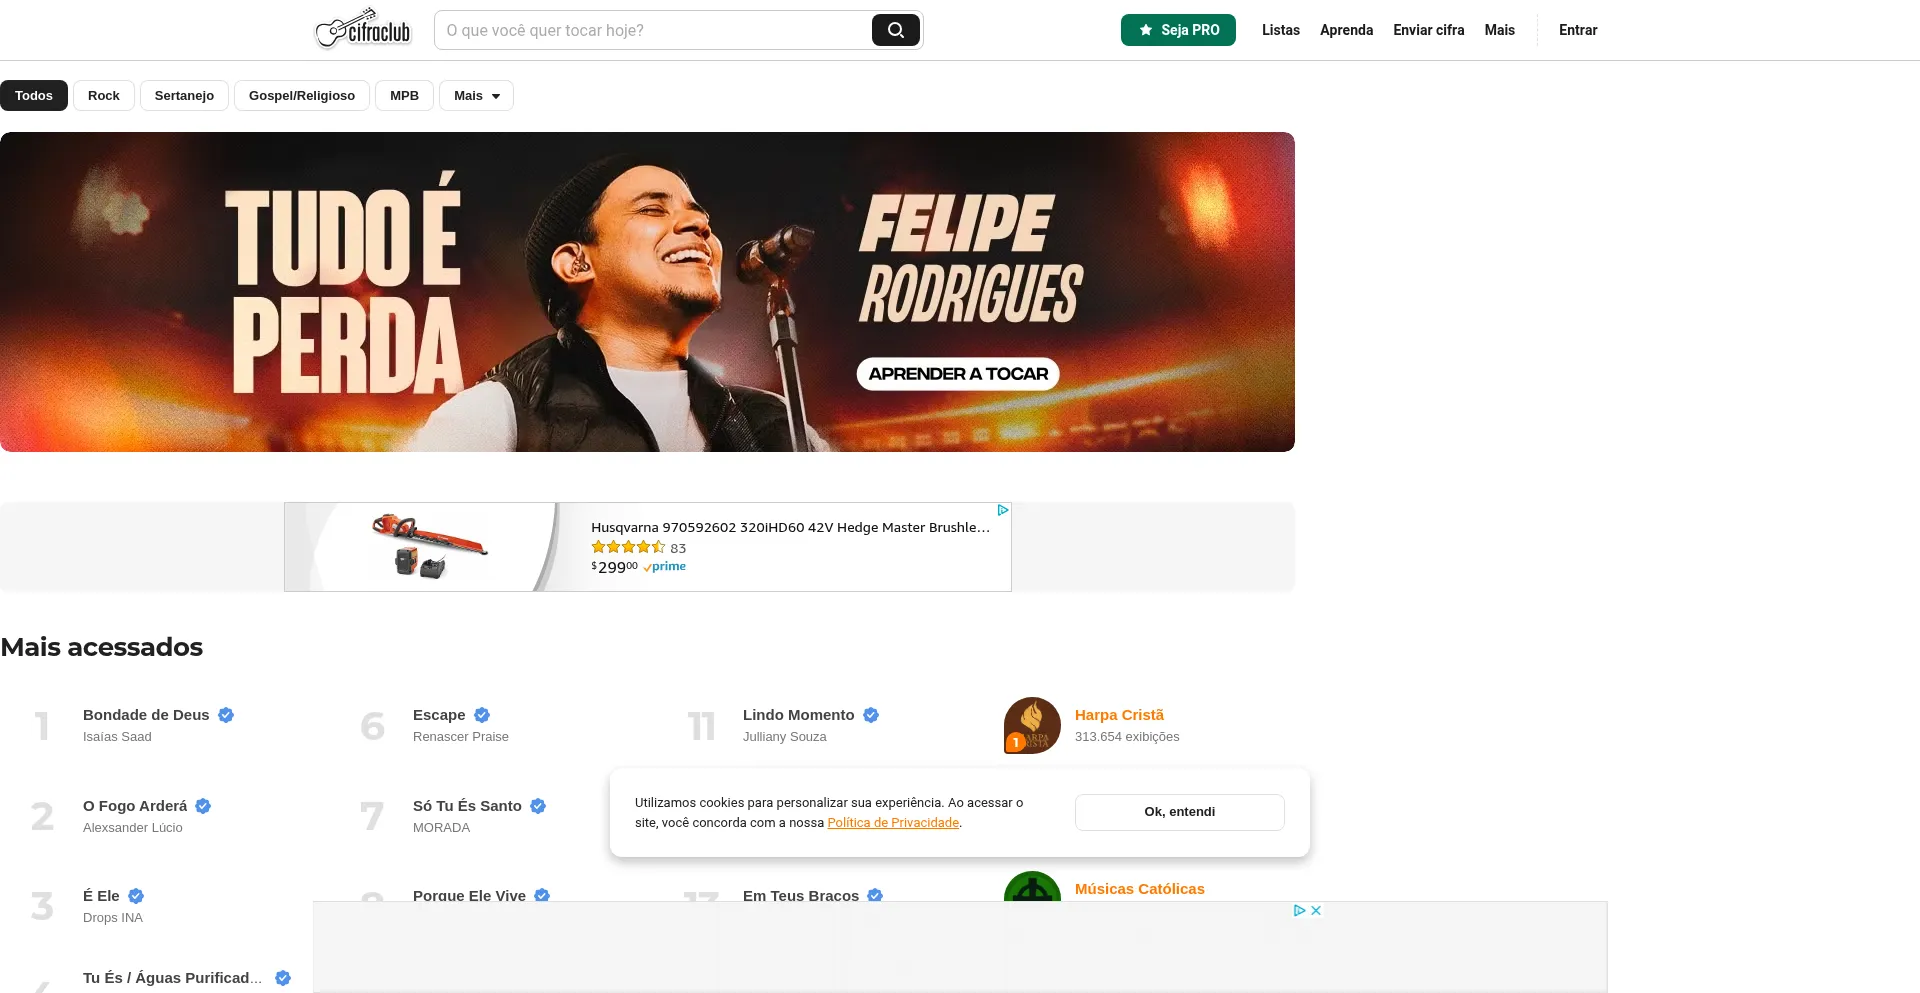Select the Sertanejo genre filter
The width and height of the screenshot is (1920, 993).
click(x=184, y=96)
